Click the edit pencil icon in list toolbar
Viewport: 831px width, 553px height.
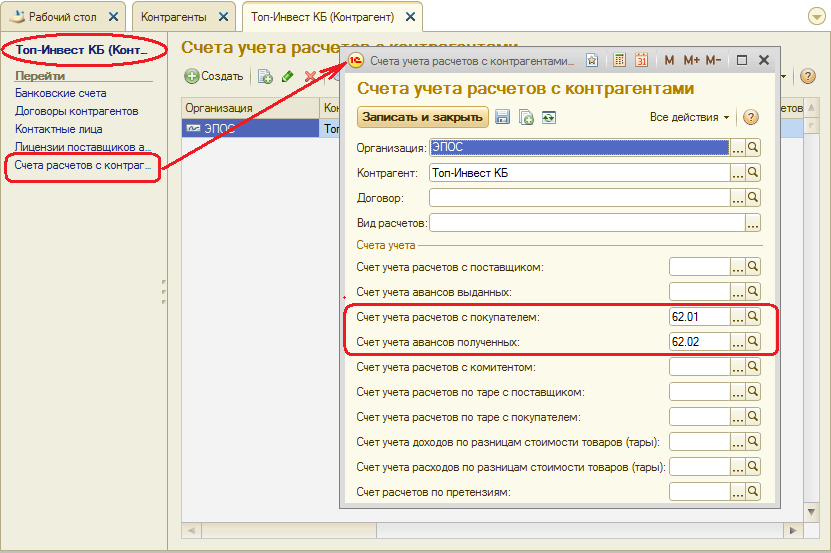(x=288, y=76)
